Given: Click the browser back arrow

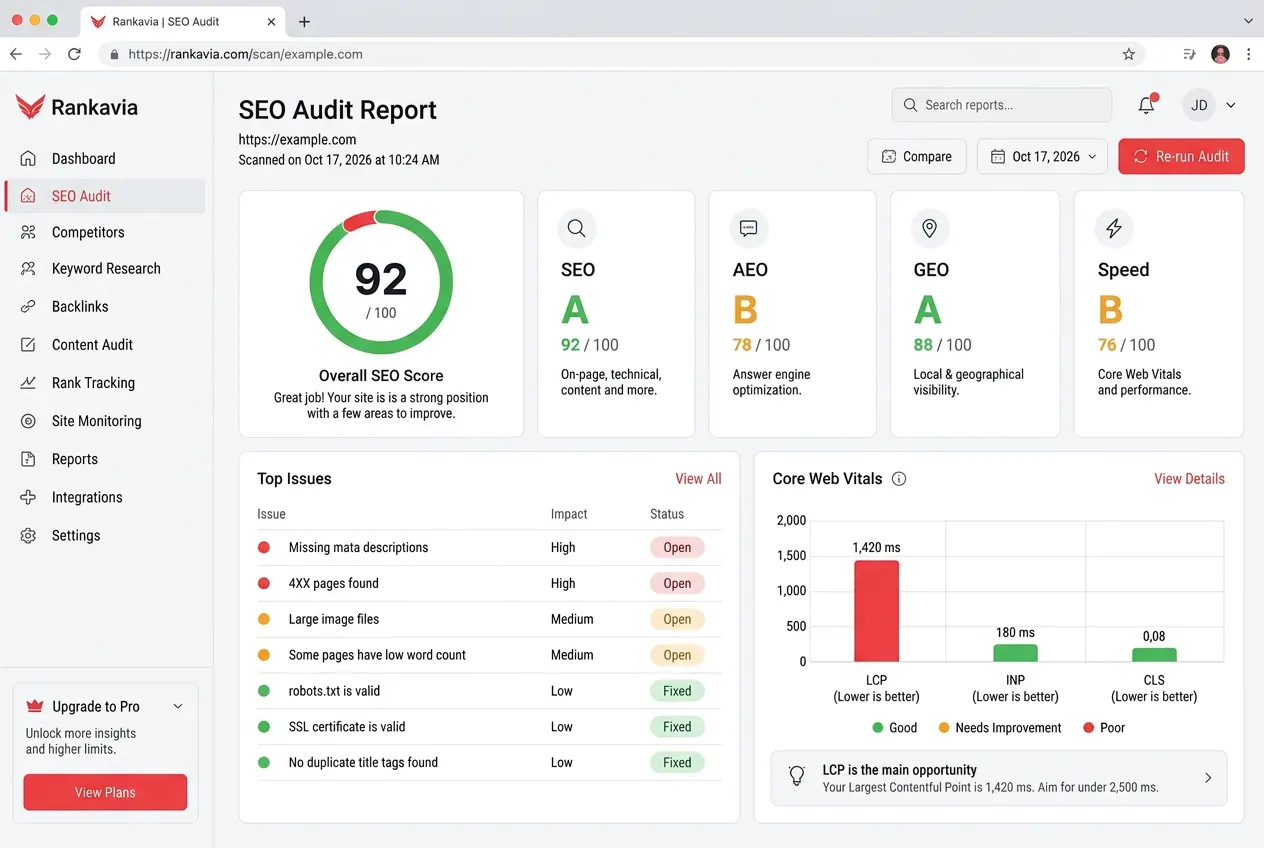Looking at the screenshot, I should pos(16,54).
